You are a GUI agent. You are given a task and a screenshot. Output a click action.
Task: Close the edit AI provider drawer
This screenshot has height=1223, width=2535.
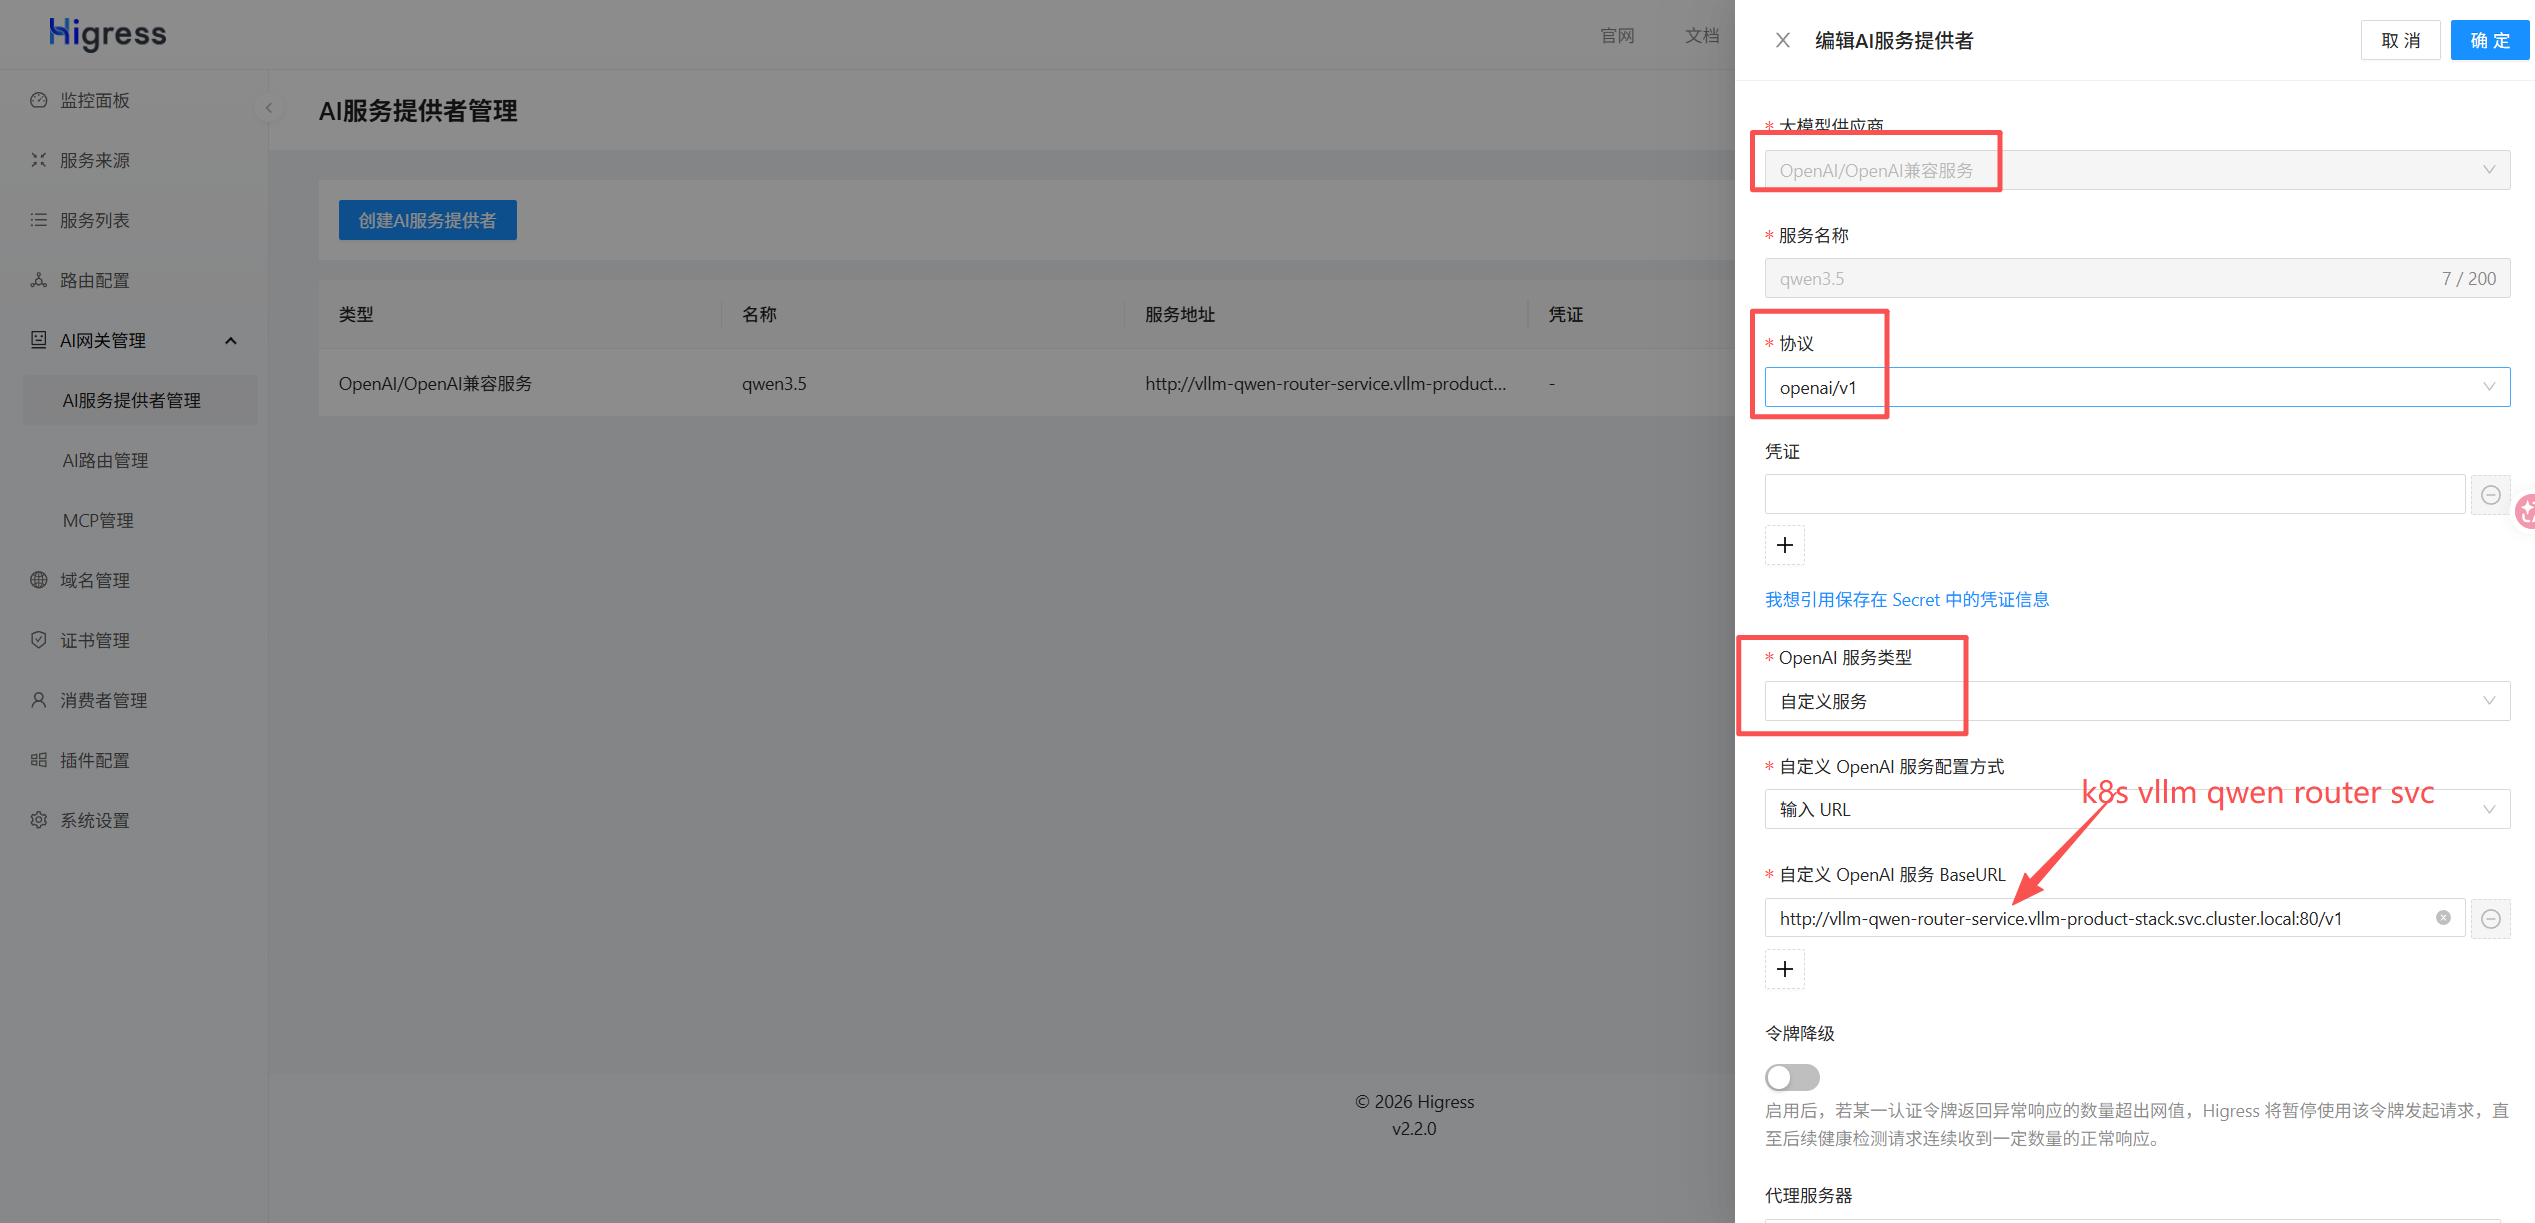(x=1782, y=40)
